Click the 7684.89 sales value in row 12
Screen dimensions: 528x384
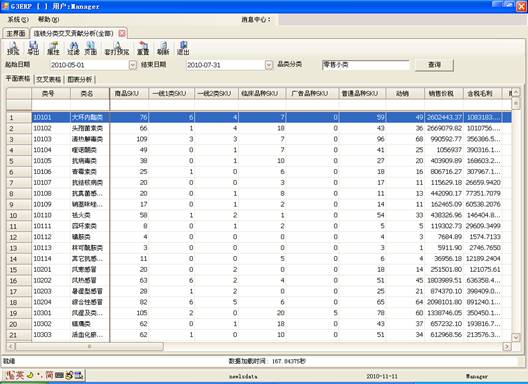coord(450,237)
